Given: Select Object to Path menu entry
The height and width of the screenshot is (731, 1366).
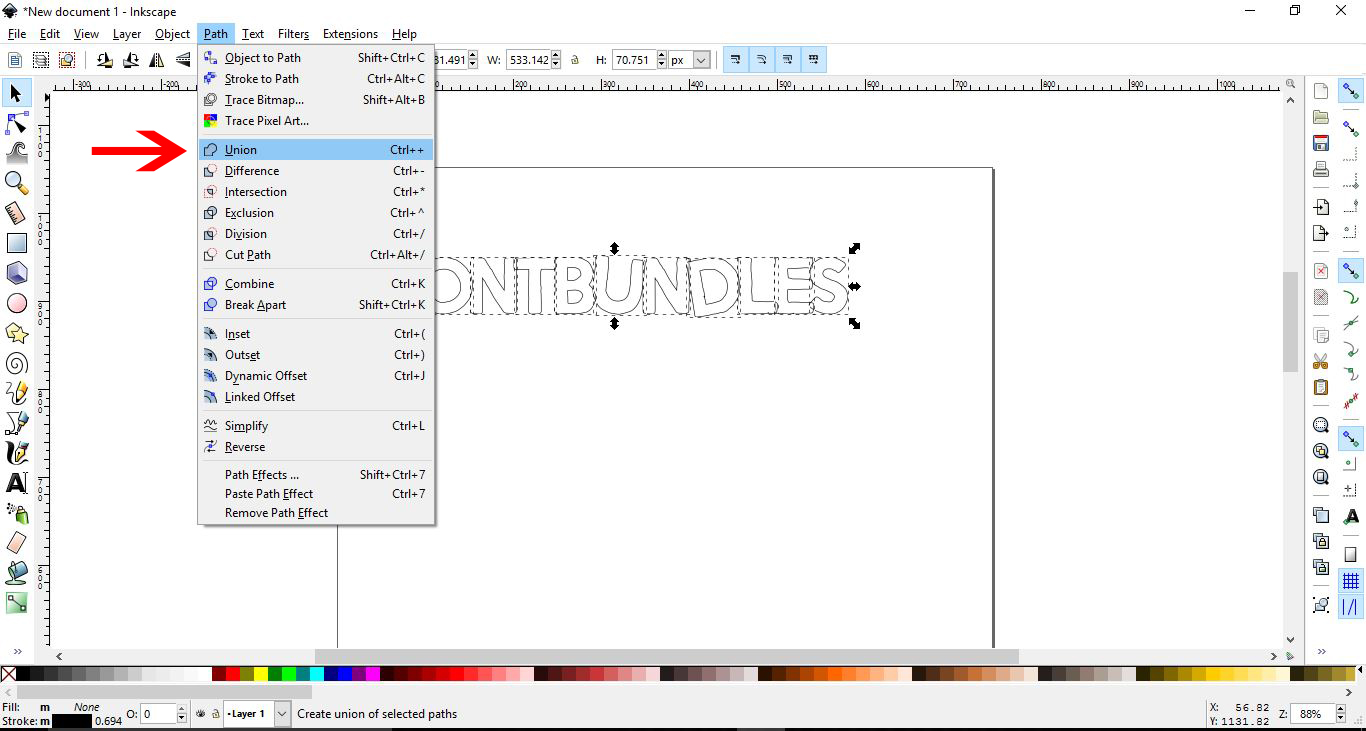Looking at the screenshot, I should [316, 58].
